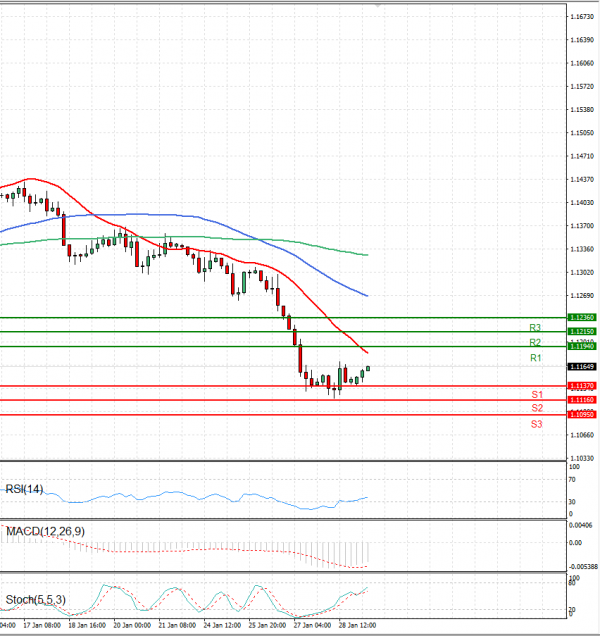Click the RSI(14) indicator label
Image resolution: width=600 pixels, height=636 pixels.
(24, 489)
